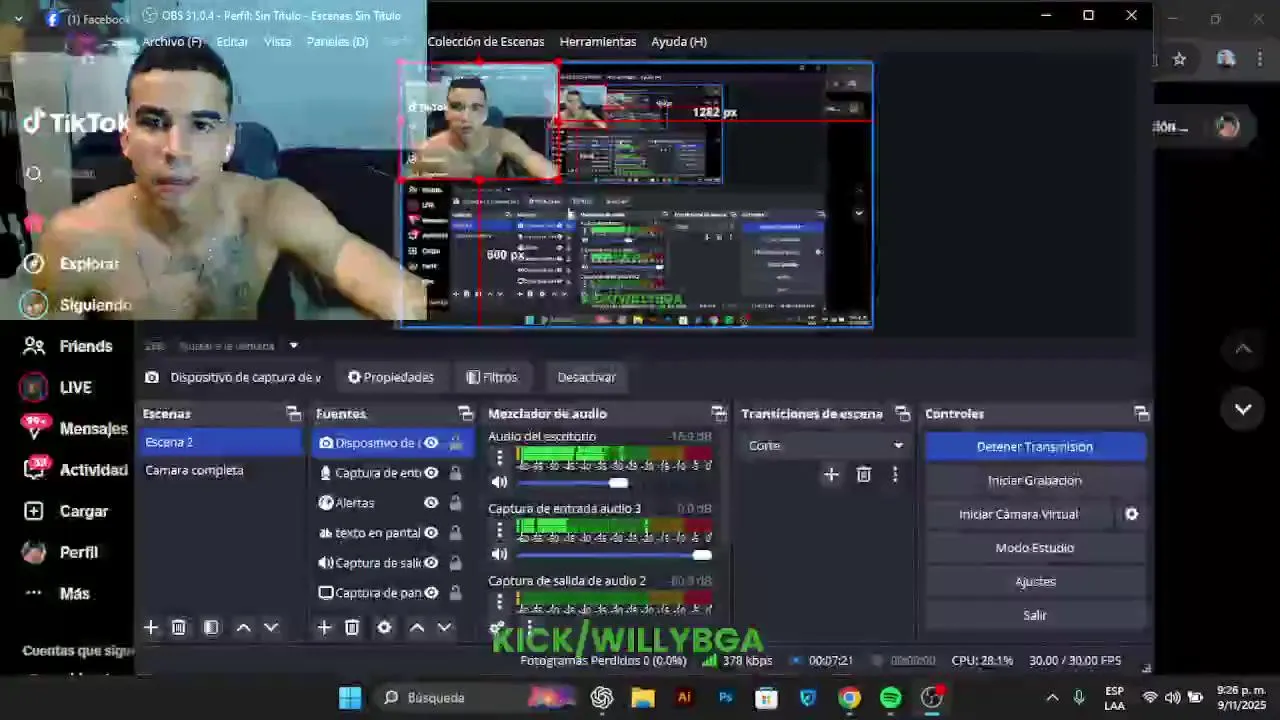Open Captura de salida audio 2 options dots

click(x=500, y=601)
